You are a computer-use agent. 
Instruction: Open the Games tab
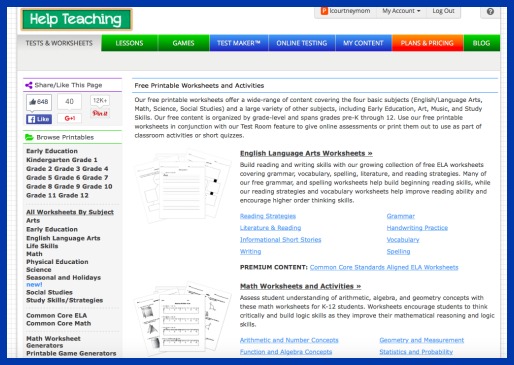click(183, 43)
